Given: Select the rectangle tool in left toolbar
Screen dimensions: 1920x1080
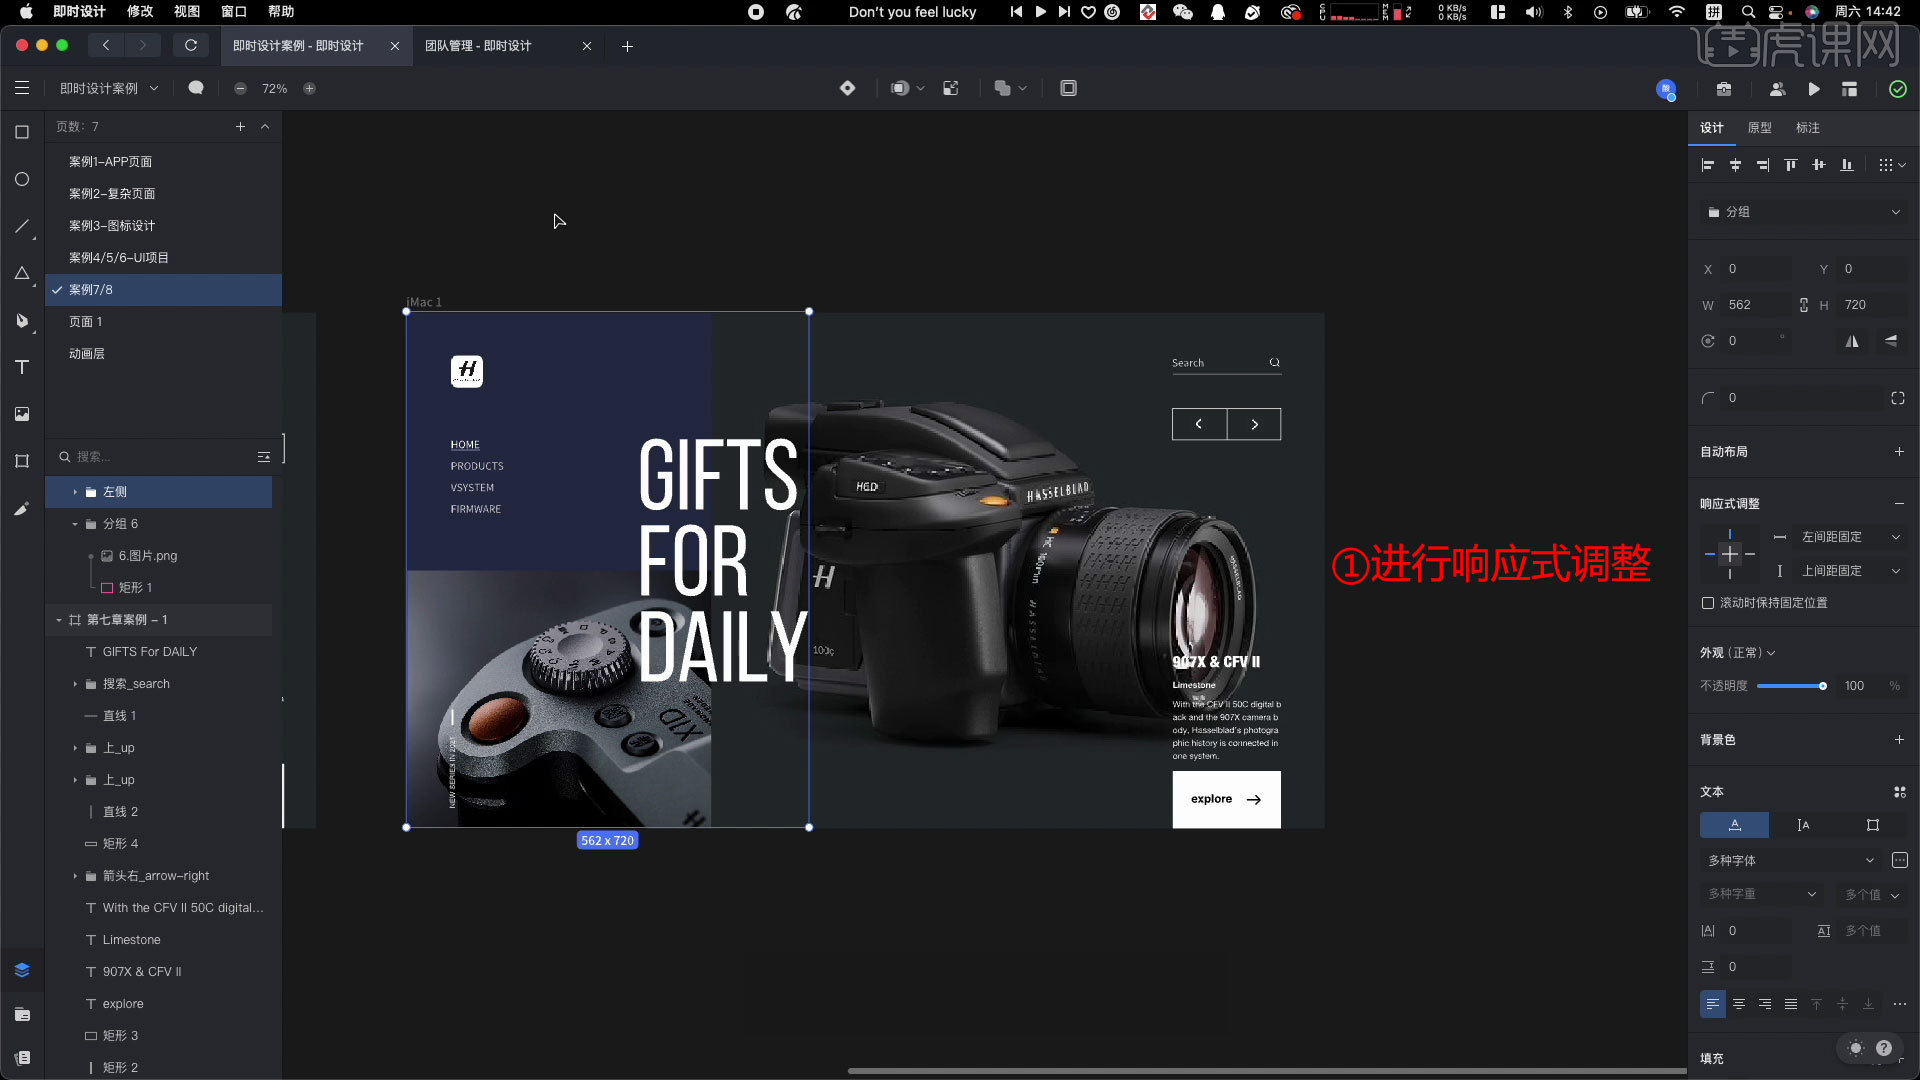Looking at the screenshot, I should click(22, 132).
